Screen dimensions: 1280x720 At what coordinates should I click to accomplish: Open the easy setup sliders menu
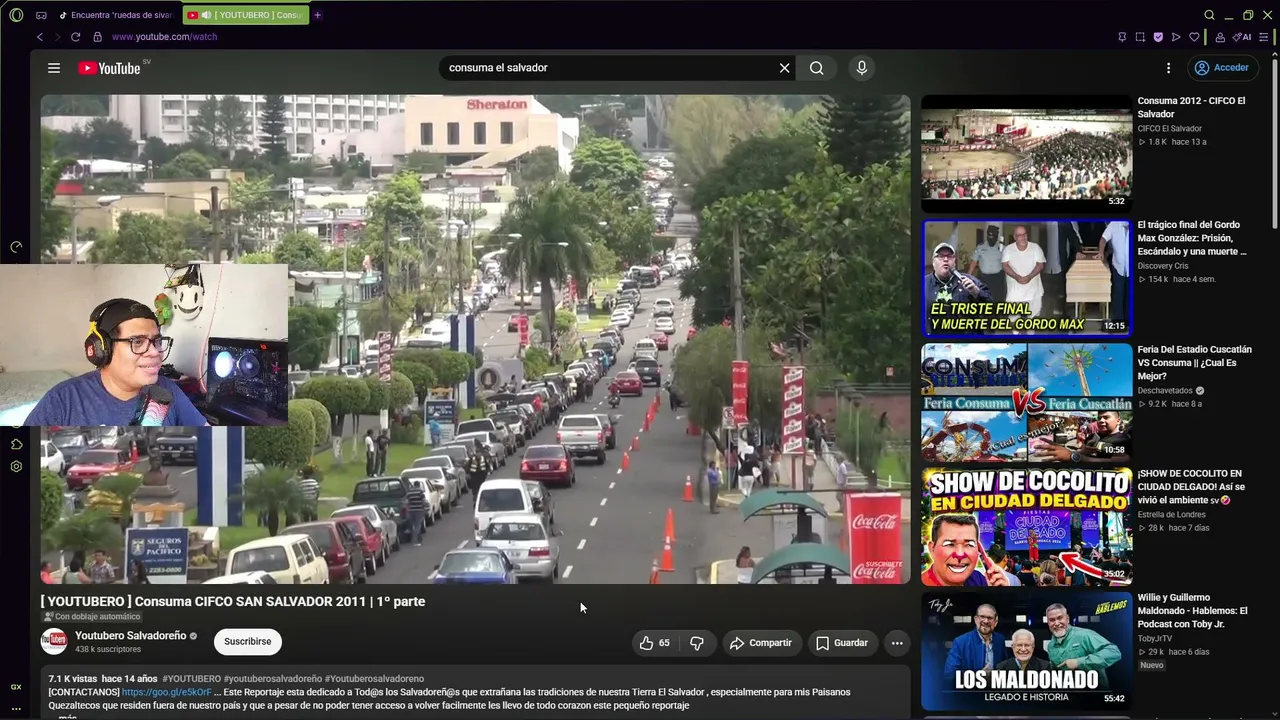[1265, 37]
